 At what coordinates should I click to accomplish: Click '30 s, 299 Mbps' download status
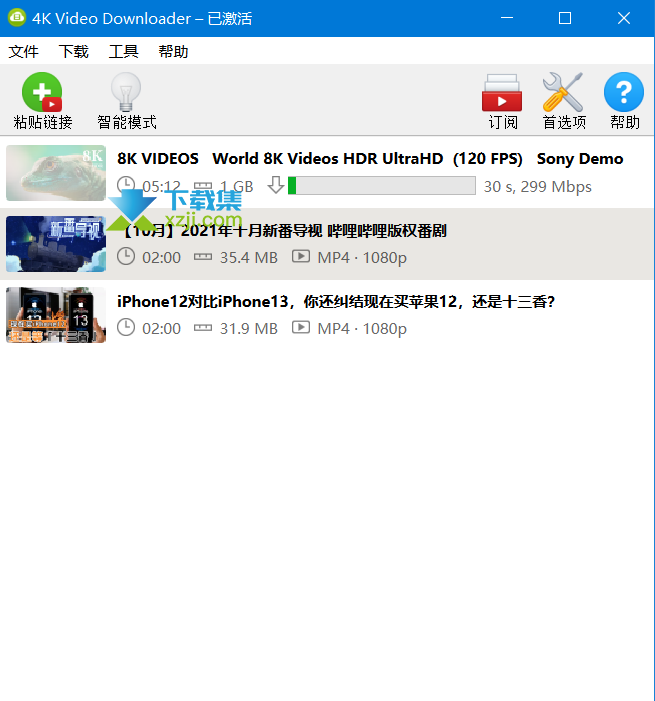(537, 186)
